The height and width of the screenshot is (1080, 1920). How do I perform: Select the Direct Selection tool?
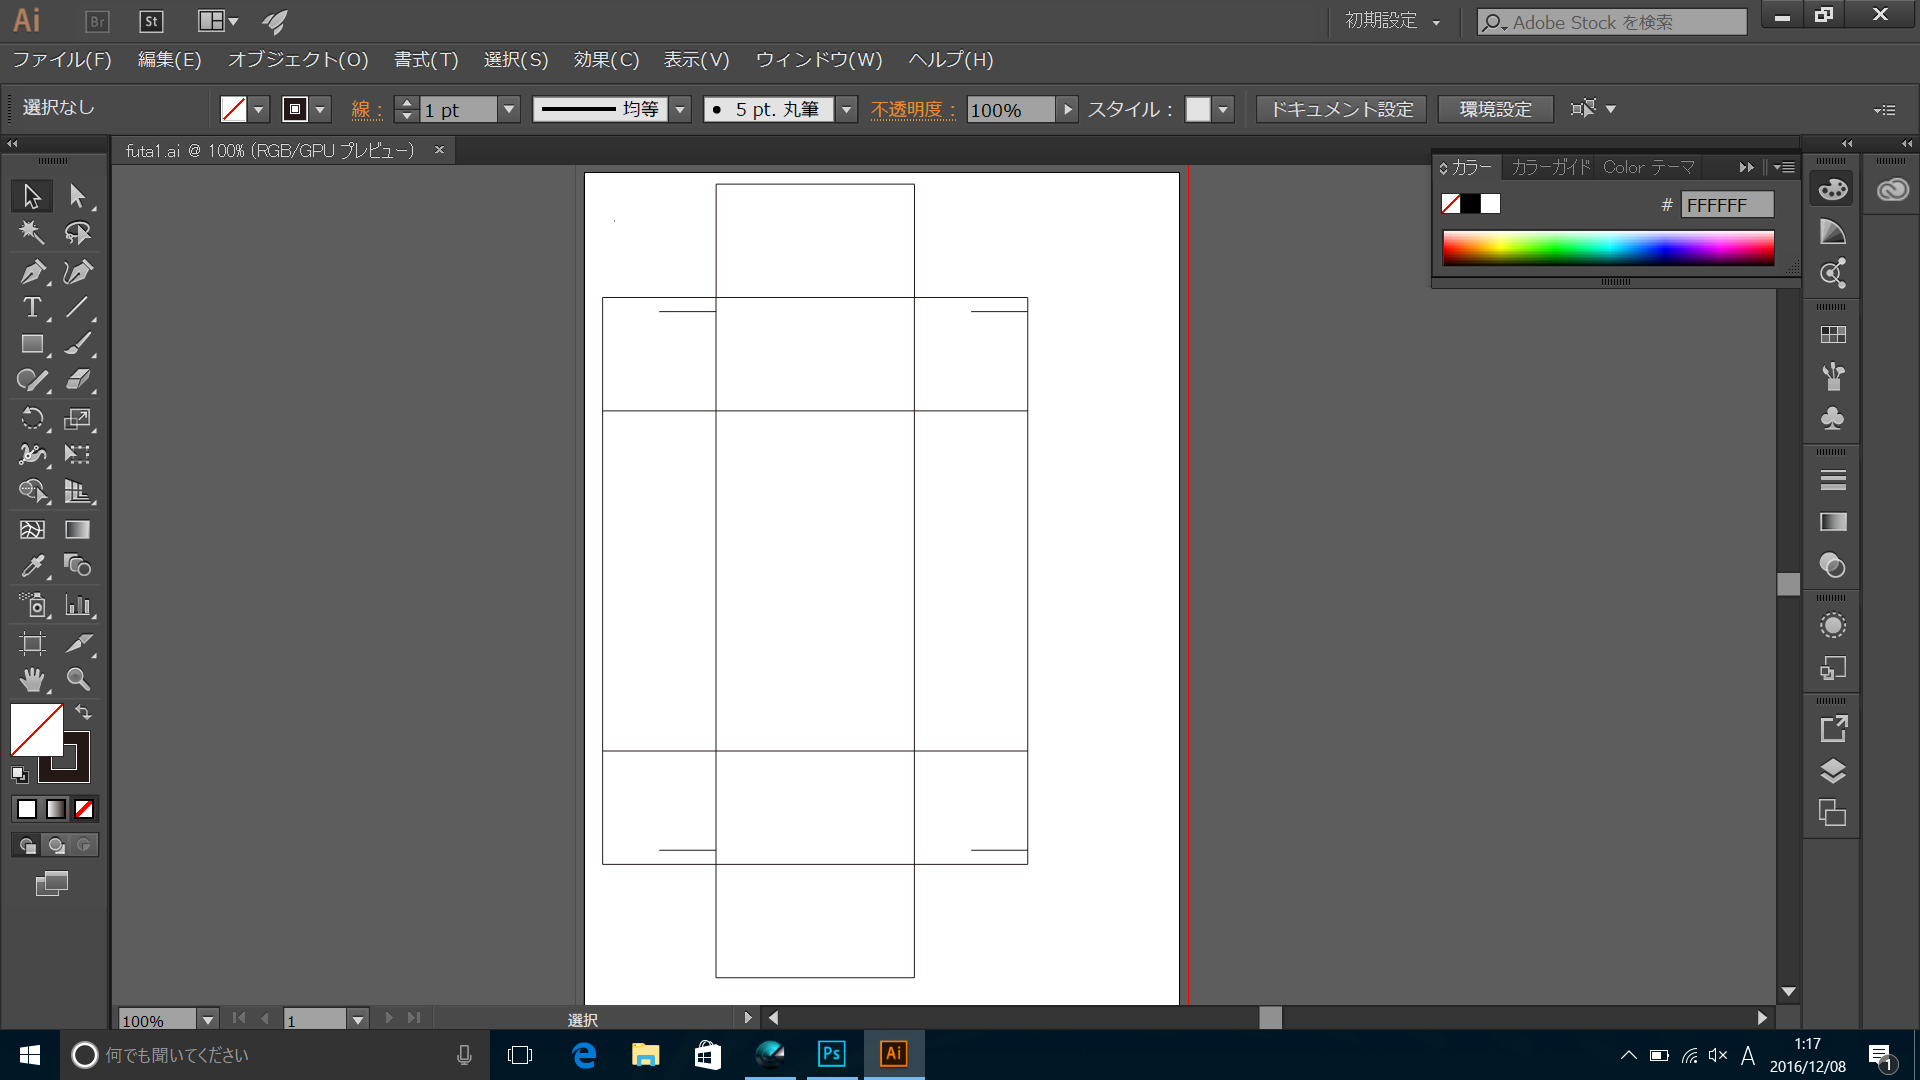(x=78, y=196)
